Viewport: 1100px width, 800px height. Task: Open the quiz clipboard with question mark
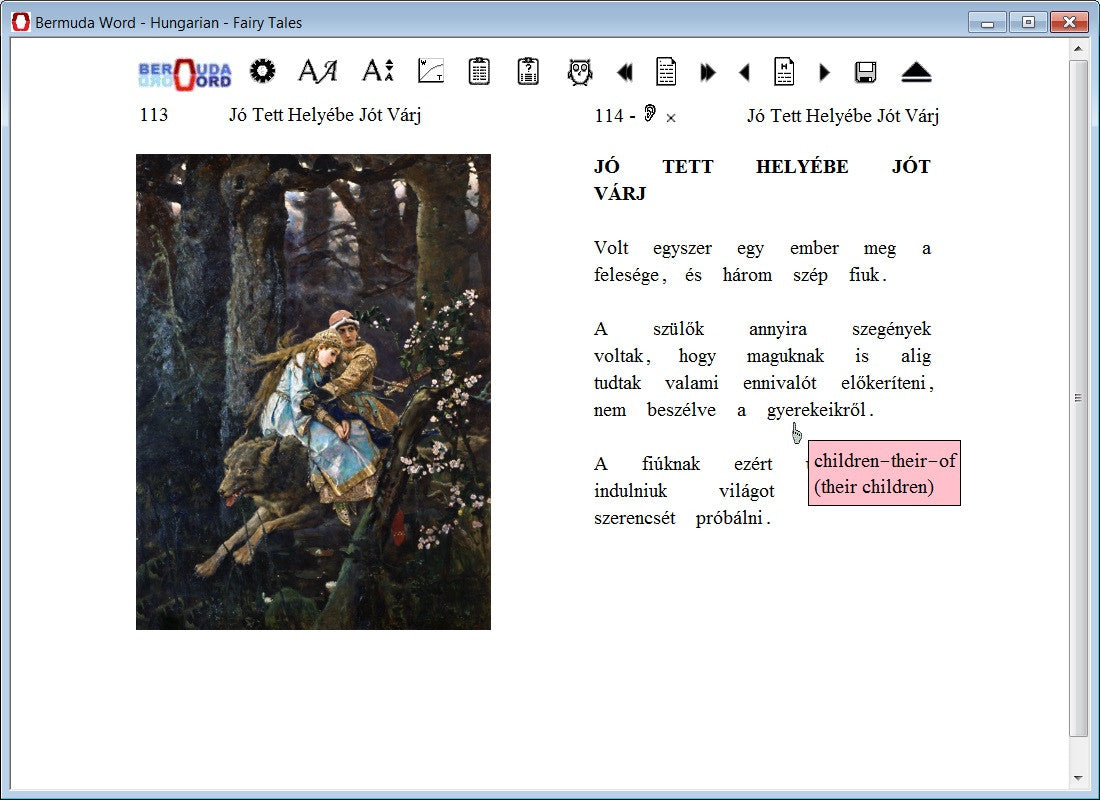point(528,71)
